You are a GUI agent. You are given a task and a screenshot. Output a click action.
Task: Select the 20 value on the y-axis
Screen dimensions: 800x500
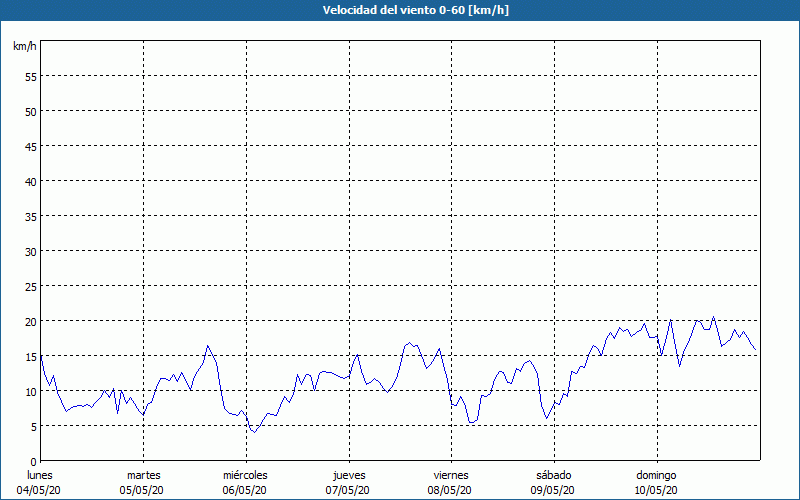pyautogui.click(x=31, y=321)
